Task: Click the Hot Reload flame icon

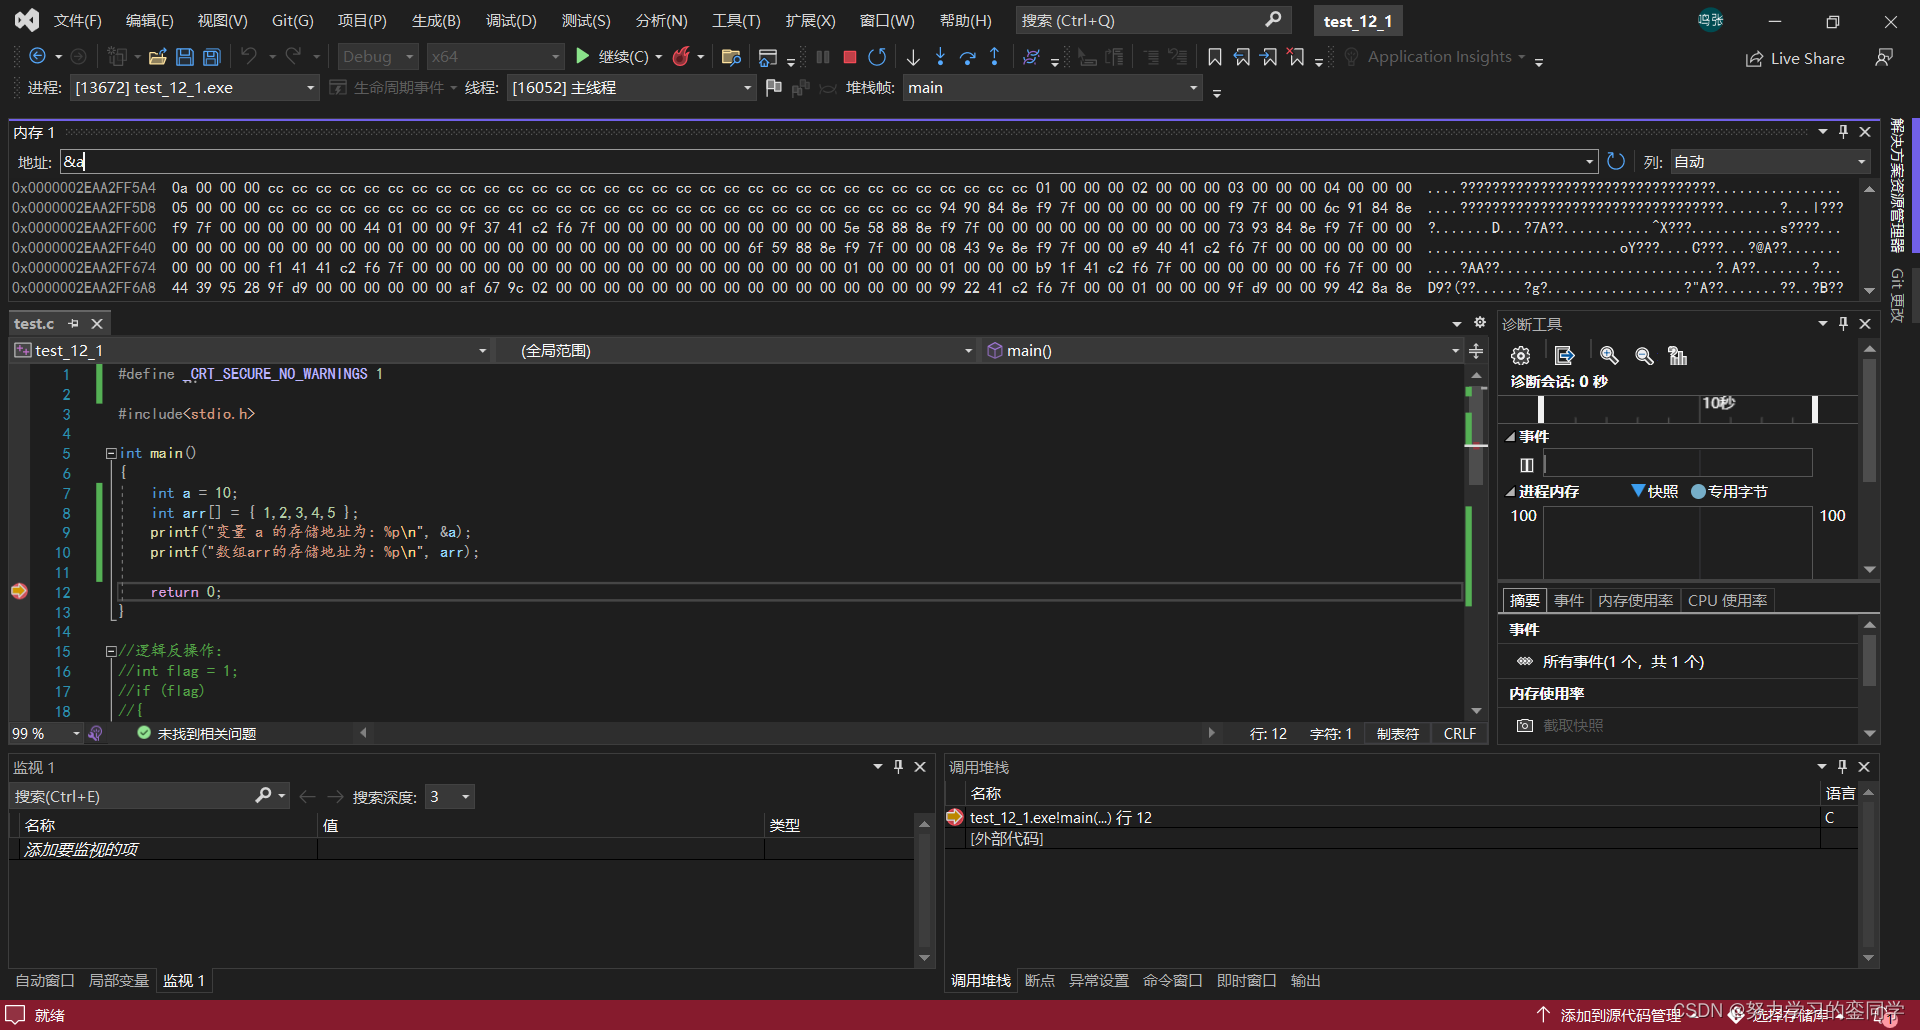Action: pyautogui.click(x=682, y=57)
